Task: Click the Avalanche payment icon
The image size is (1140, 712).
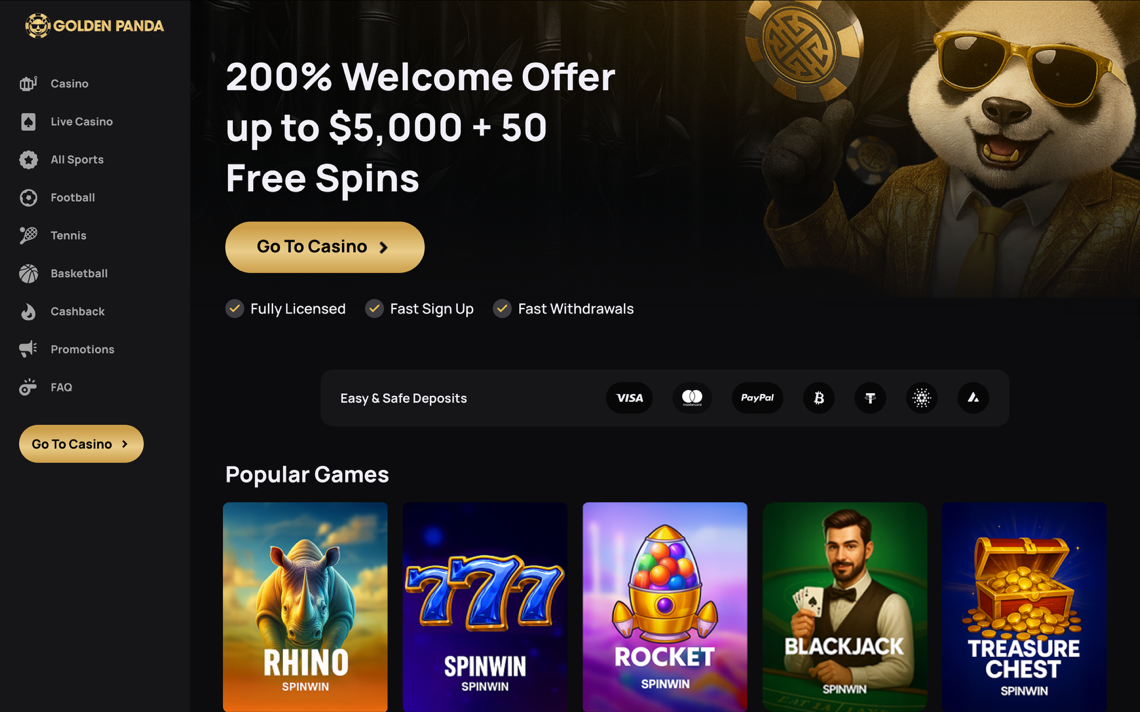Action: 973,398
